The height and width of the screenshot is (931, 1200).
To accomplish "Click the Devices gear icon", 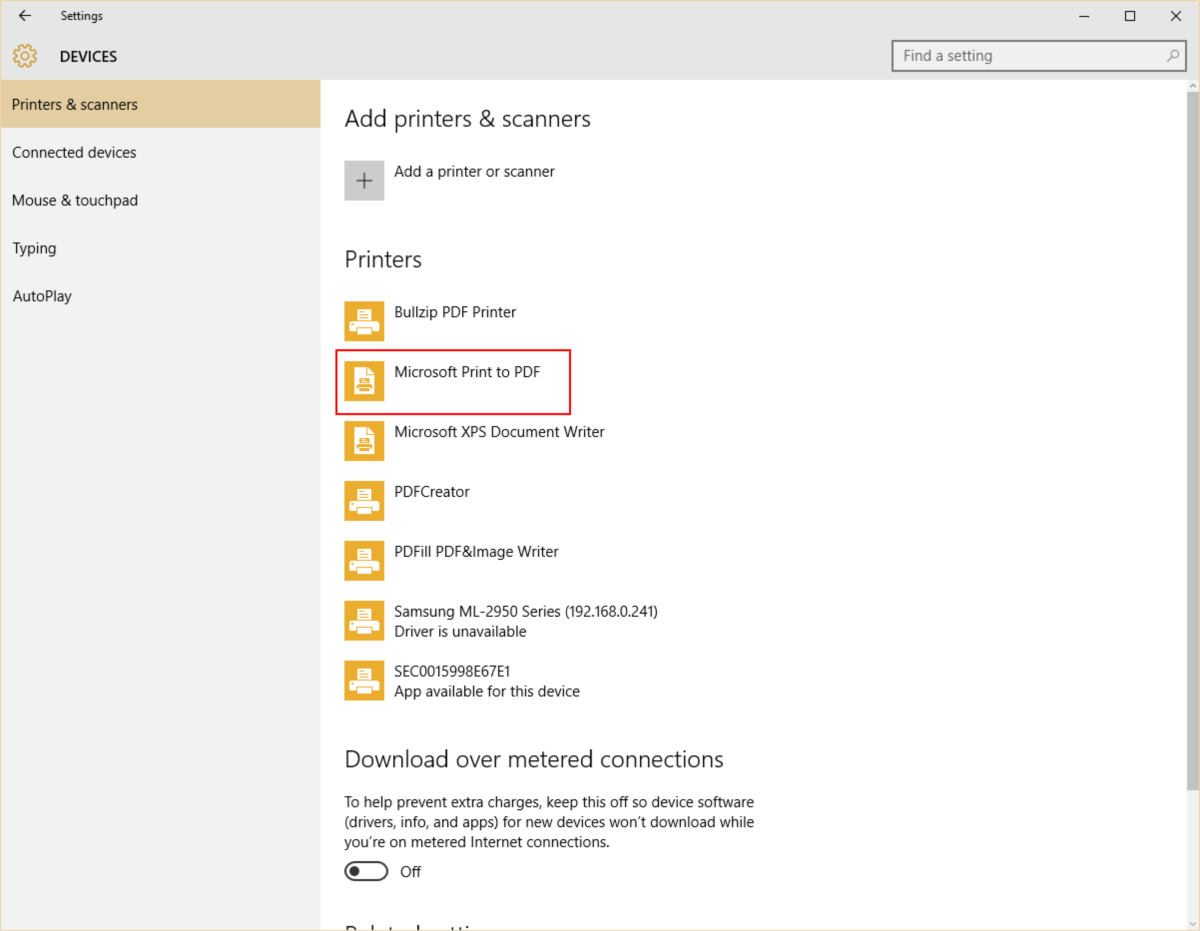I will (x=25, y=56).
